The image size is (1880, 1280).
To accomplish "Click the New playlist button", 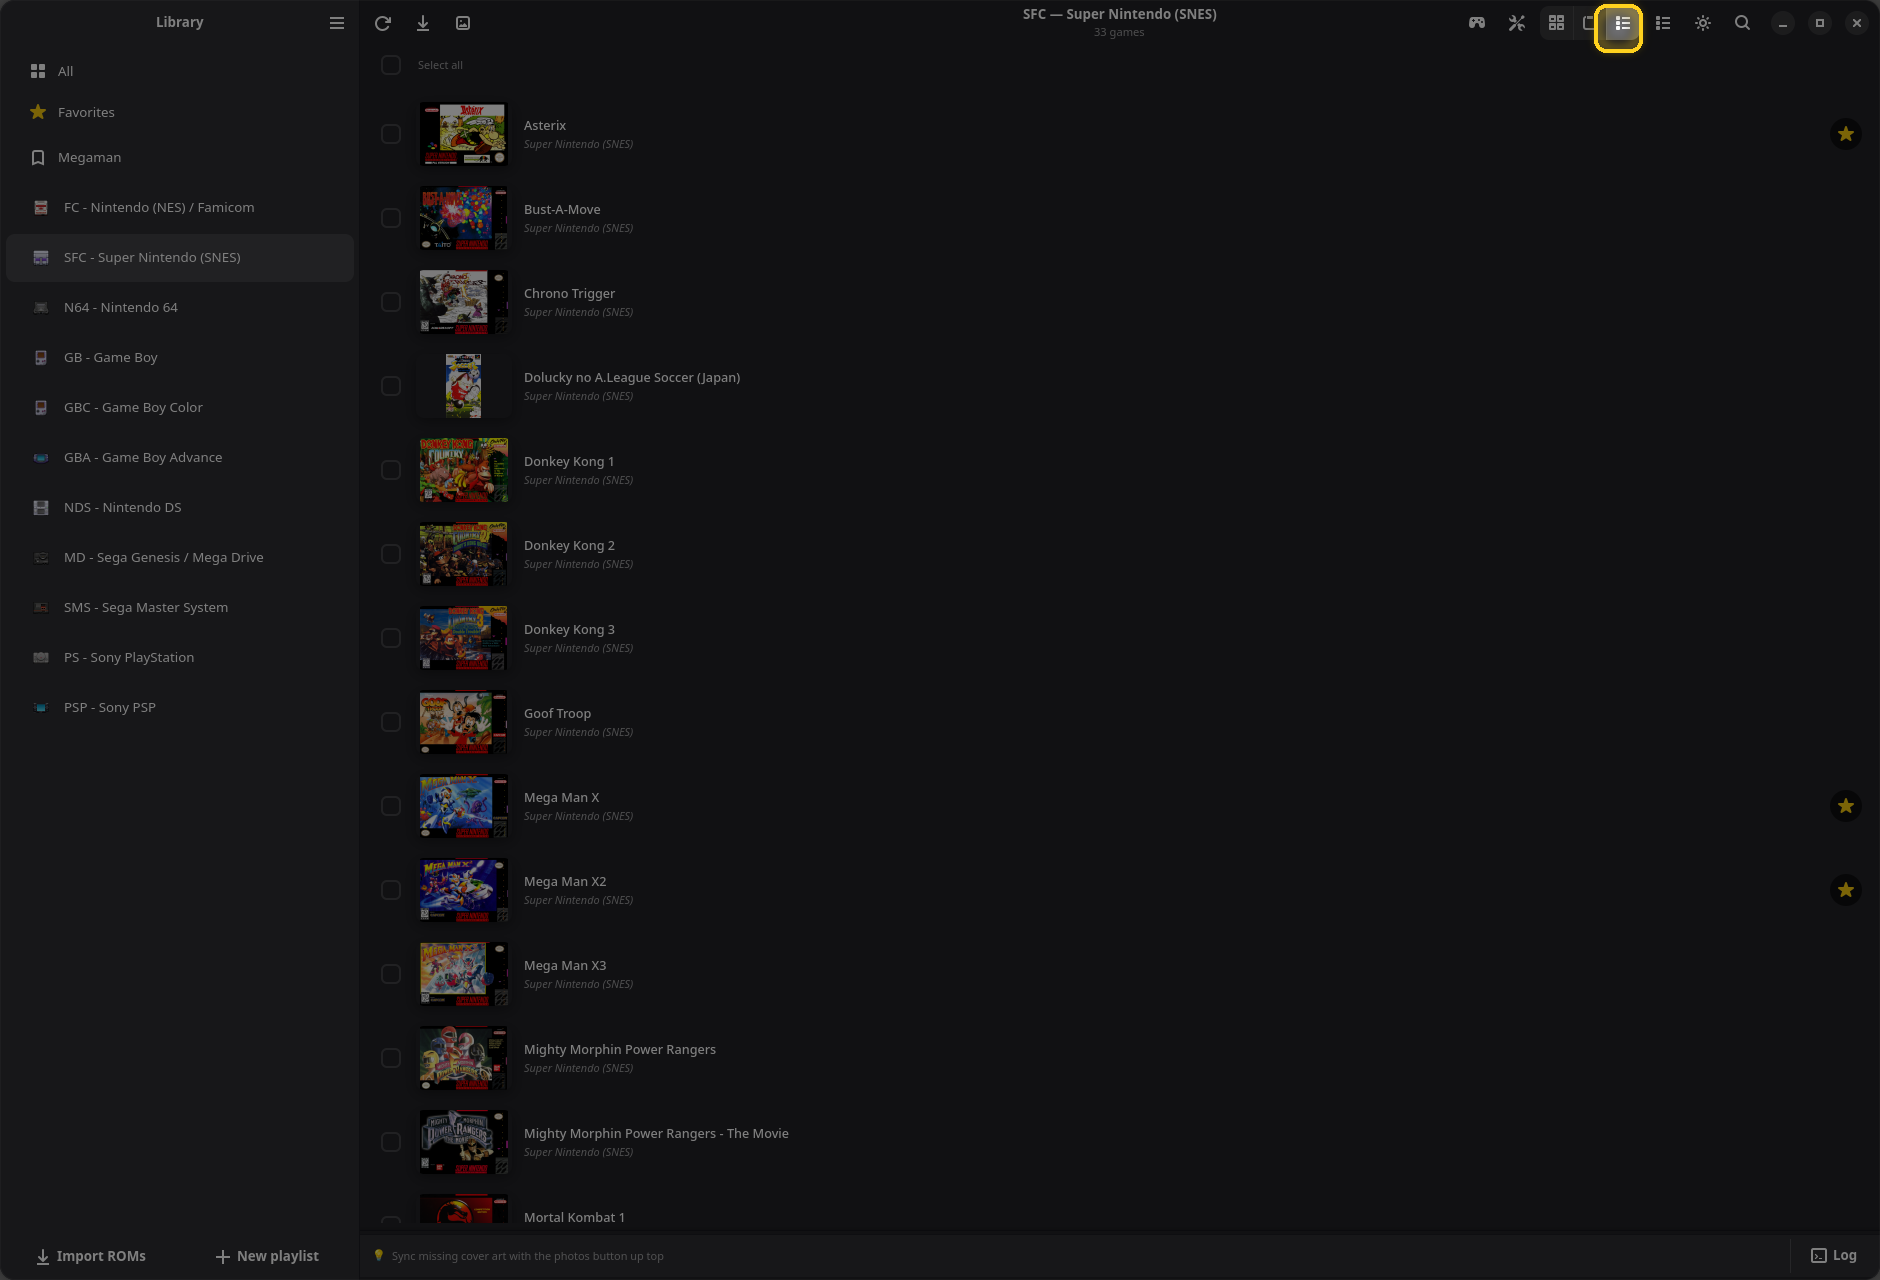I will tap(268, 1256).
